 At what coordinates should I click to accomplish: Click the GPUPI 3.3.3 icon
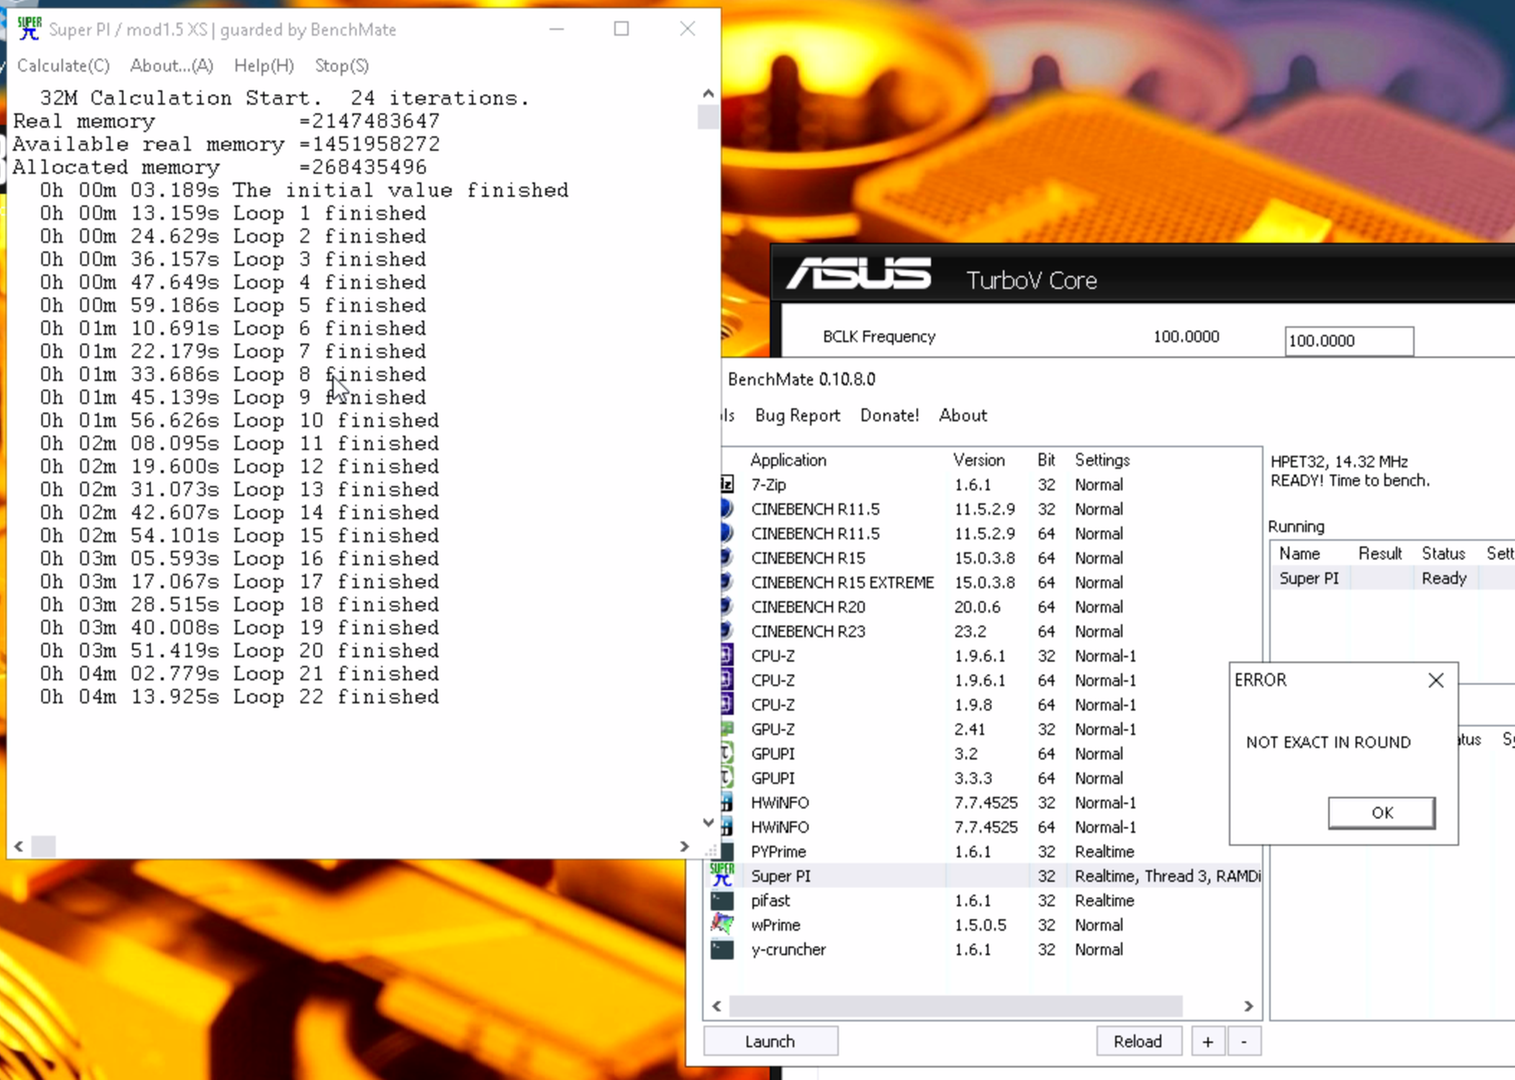pos(727,778)
